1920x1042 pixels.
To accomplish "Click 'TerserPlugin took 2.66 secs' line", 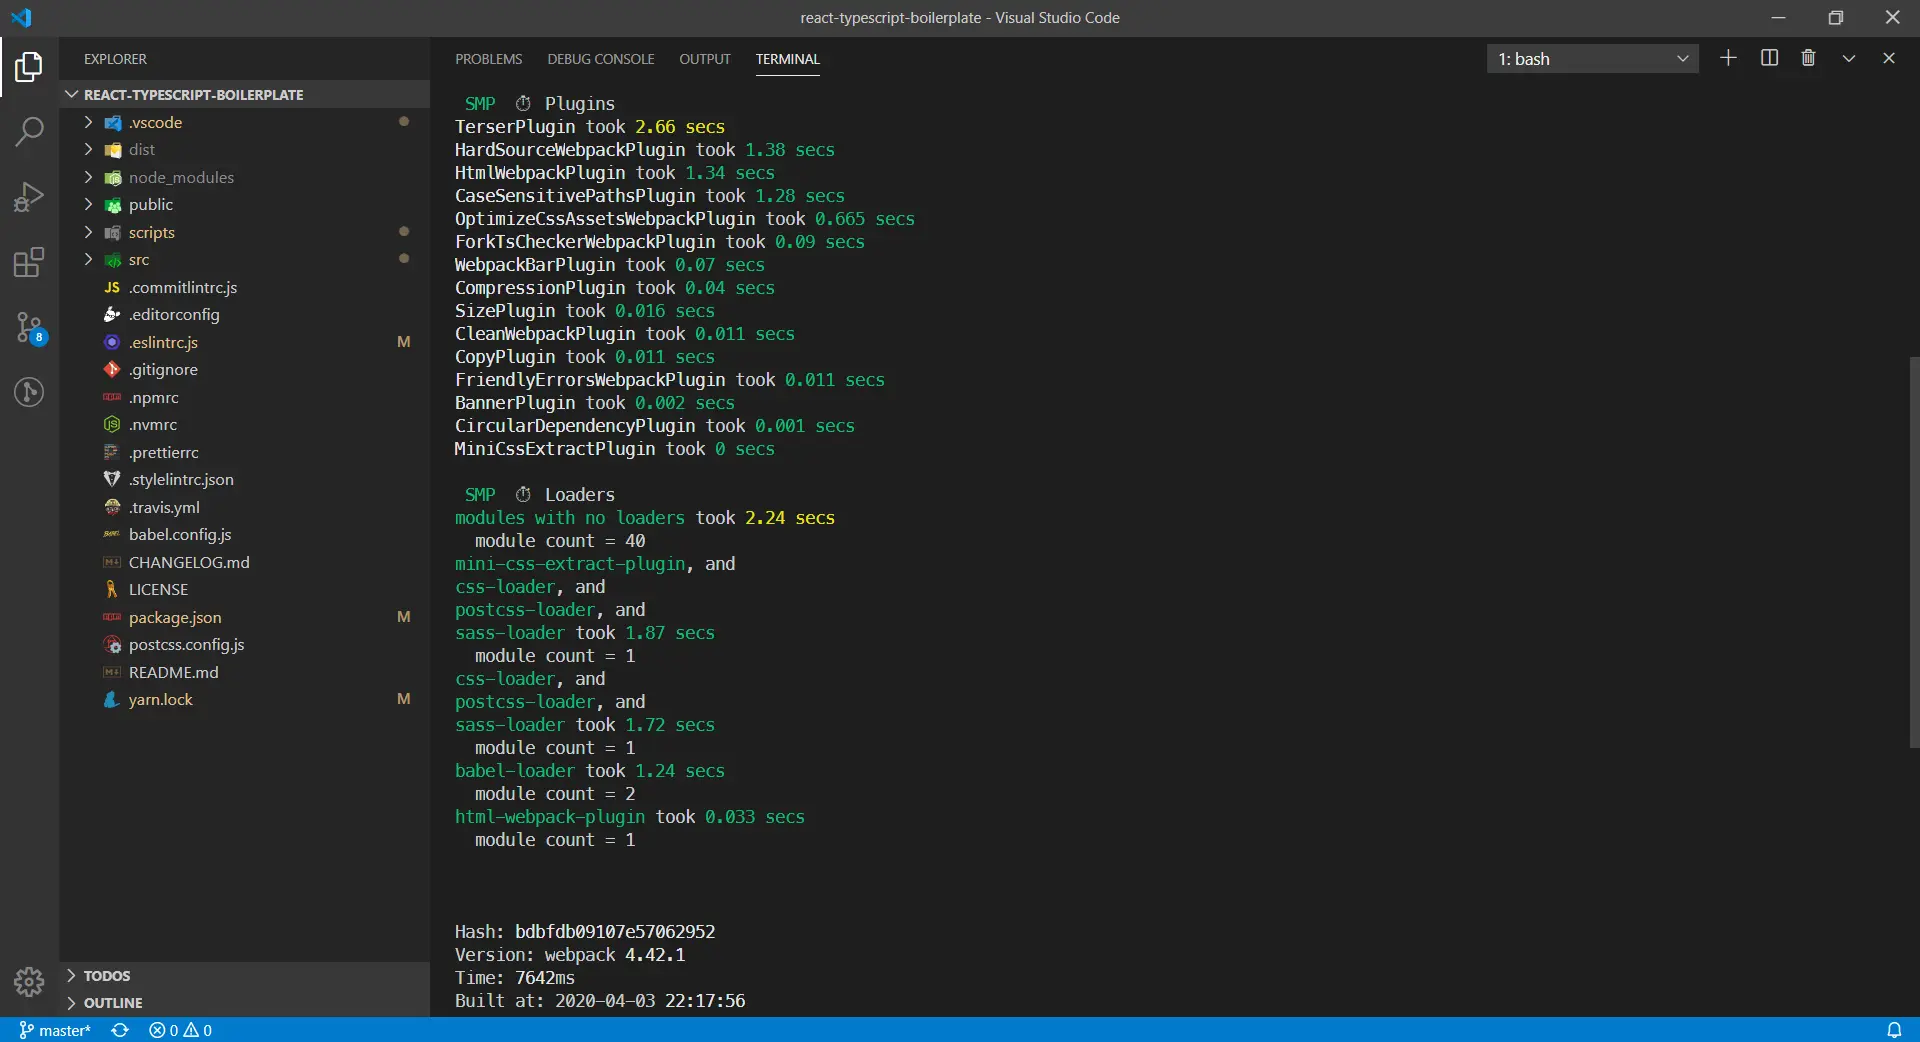I will point(590,126).
